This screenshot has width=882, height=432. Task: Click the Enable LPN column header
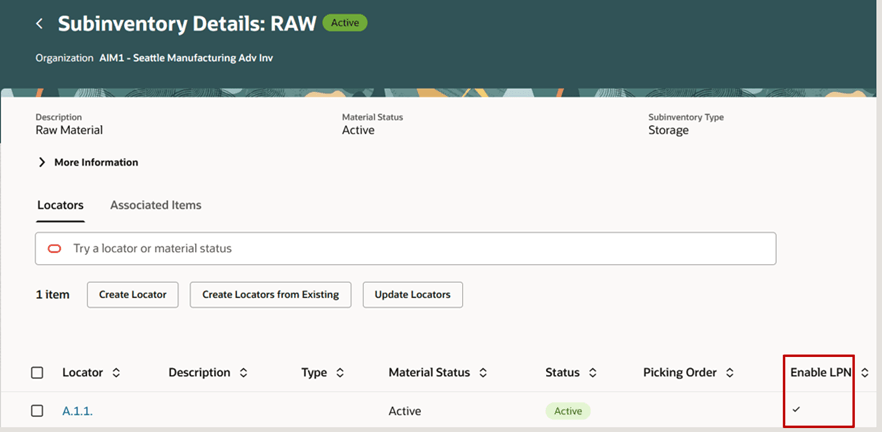821,372
